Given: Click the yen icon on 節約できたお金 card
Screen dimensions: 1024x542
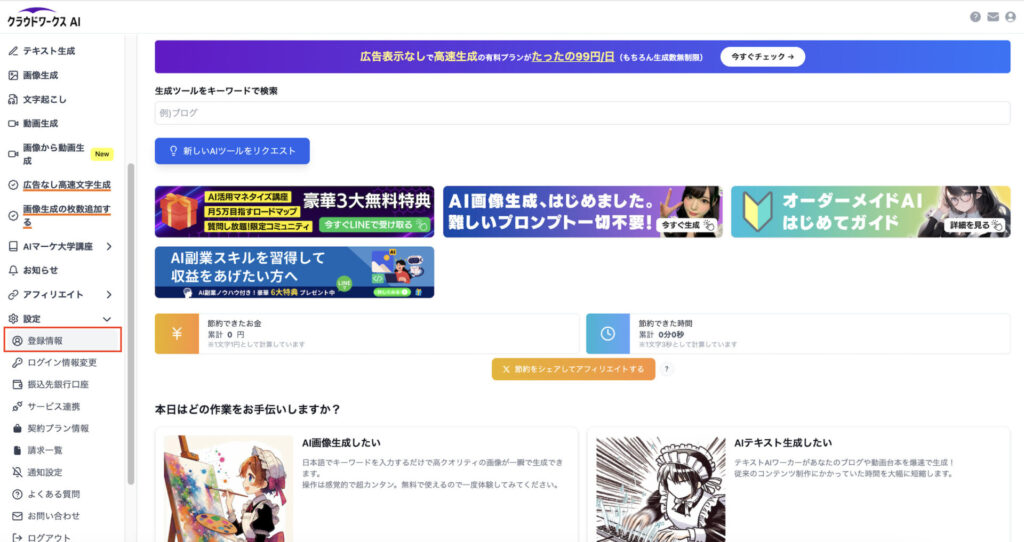Looking at the screenshot, I should coord(177,334).
